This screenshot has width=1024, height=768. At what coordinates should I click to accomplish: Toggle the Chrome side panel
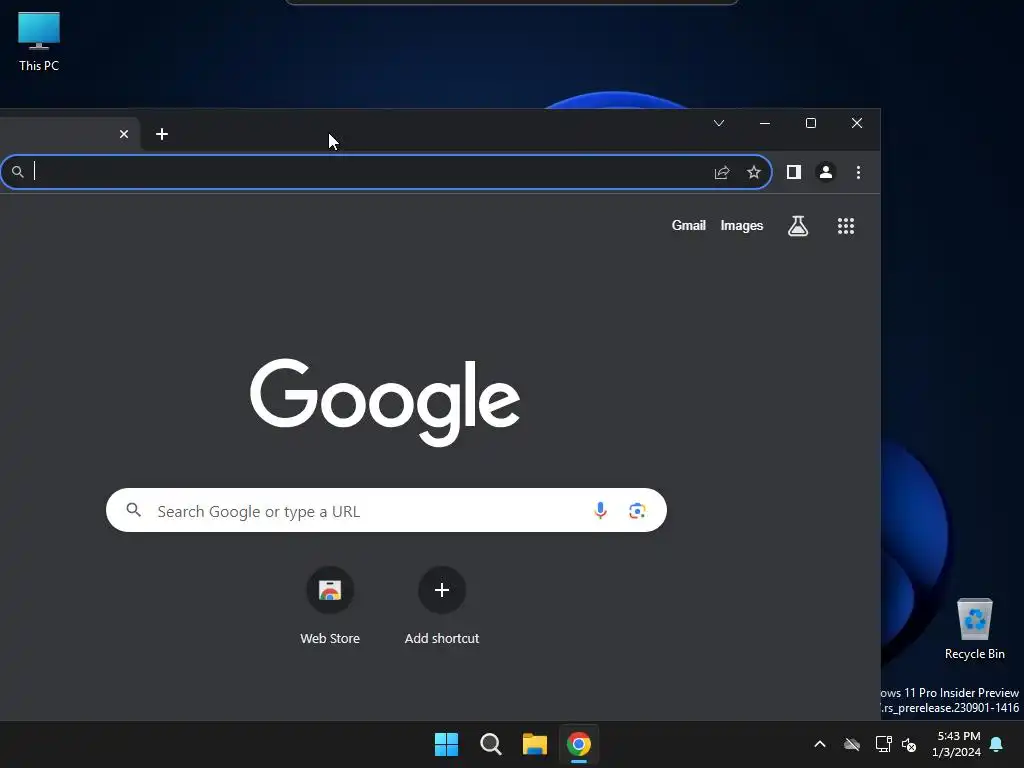click(793, 172)
